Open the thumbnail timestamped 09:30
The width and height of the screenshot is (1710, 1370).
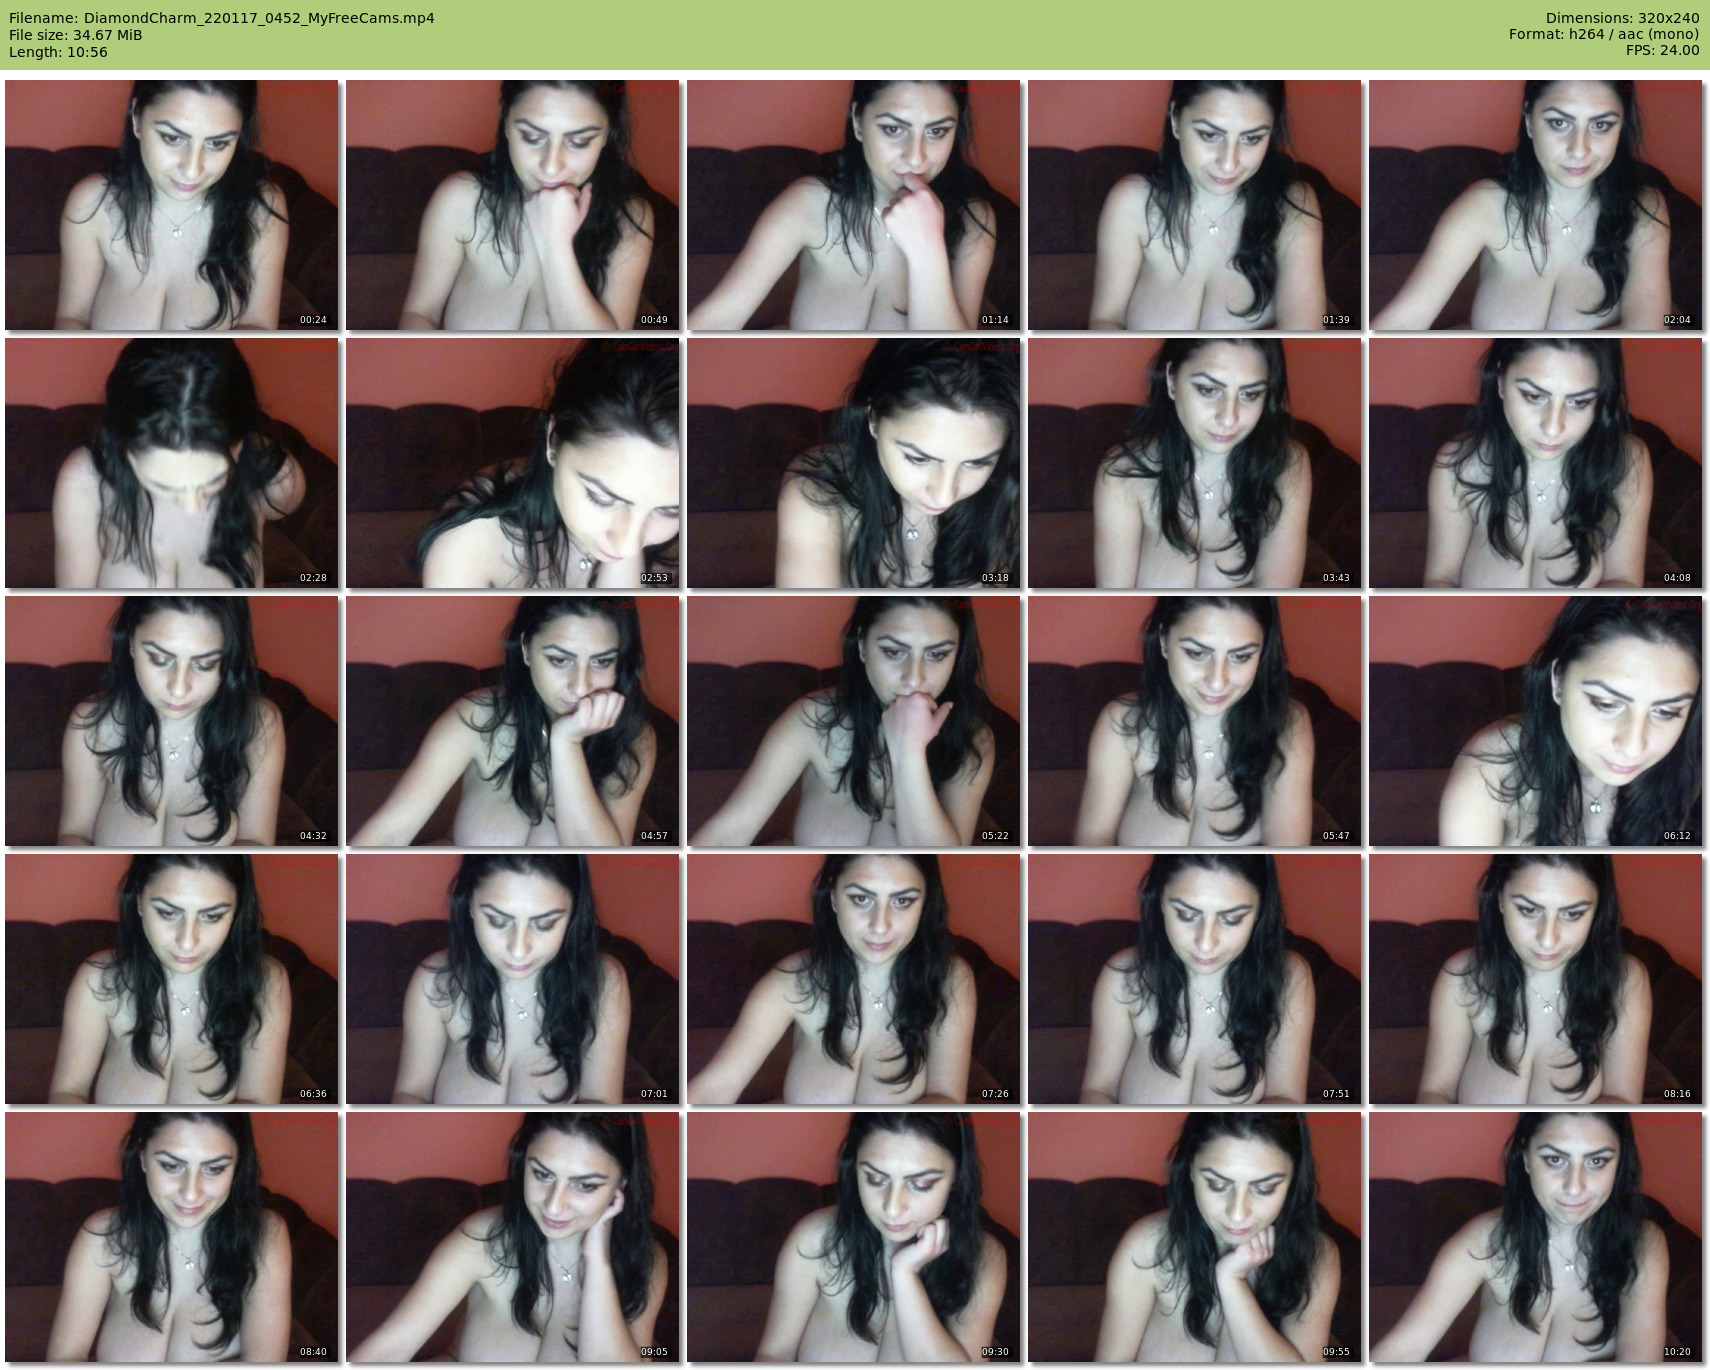tap(854, 1237)
